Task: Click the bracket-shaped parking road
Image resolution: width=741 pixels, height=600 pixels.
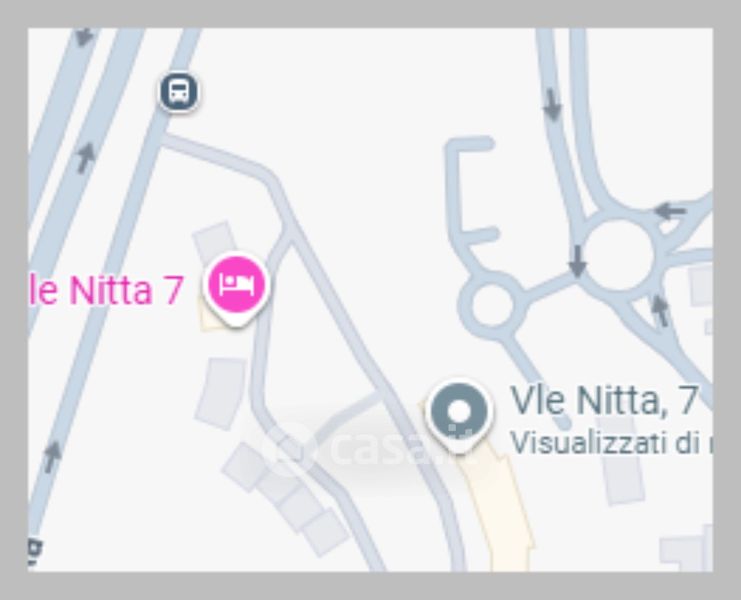Action: tap(471, 189)
